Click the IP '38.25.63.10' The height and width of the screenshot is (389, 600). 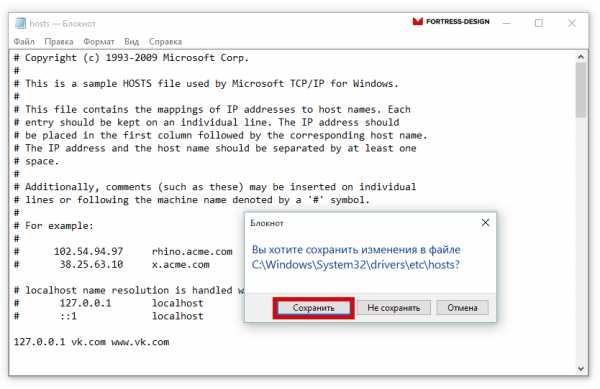click(91, 265)
